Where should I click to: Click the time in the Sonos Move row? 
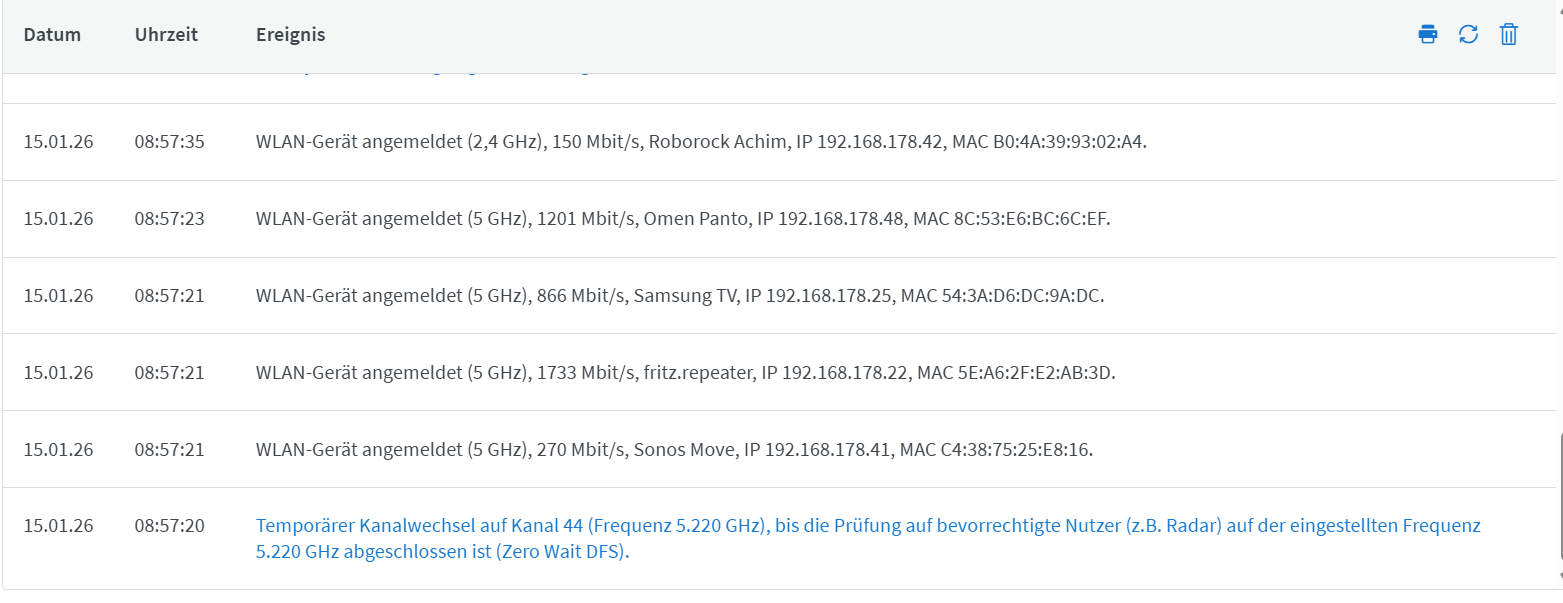tap(169, 450)
